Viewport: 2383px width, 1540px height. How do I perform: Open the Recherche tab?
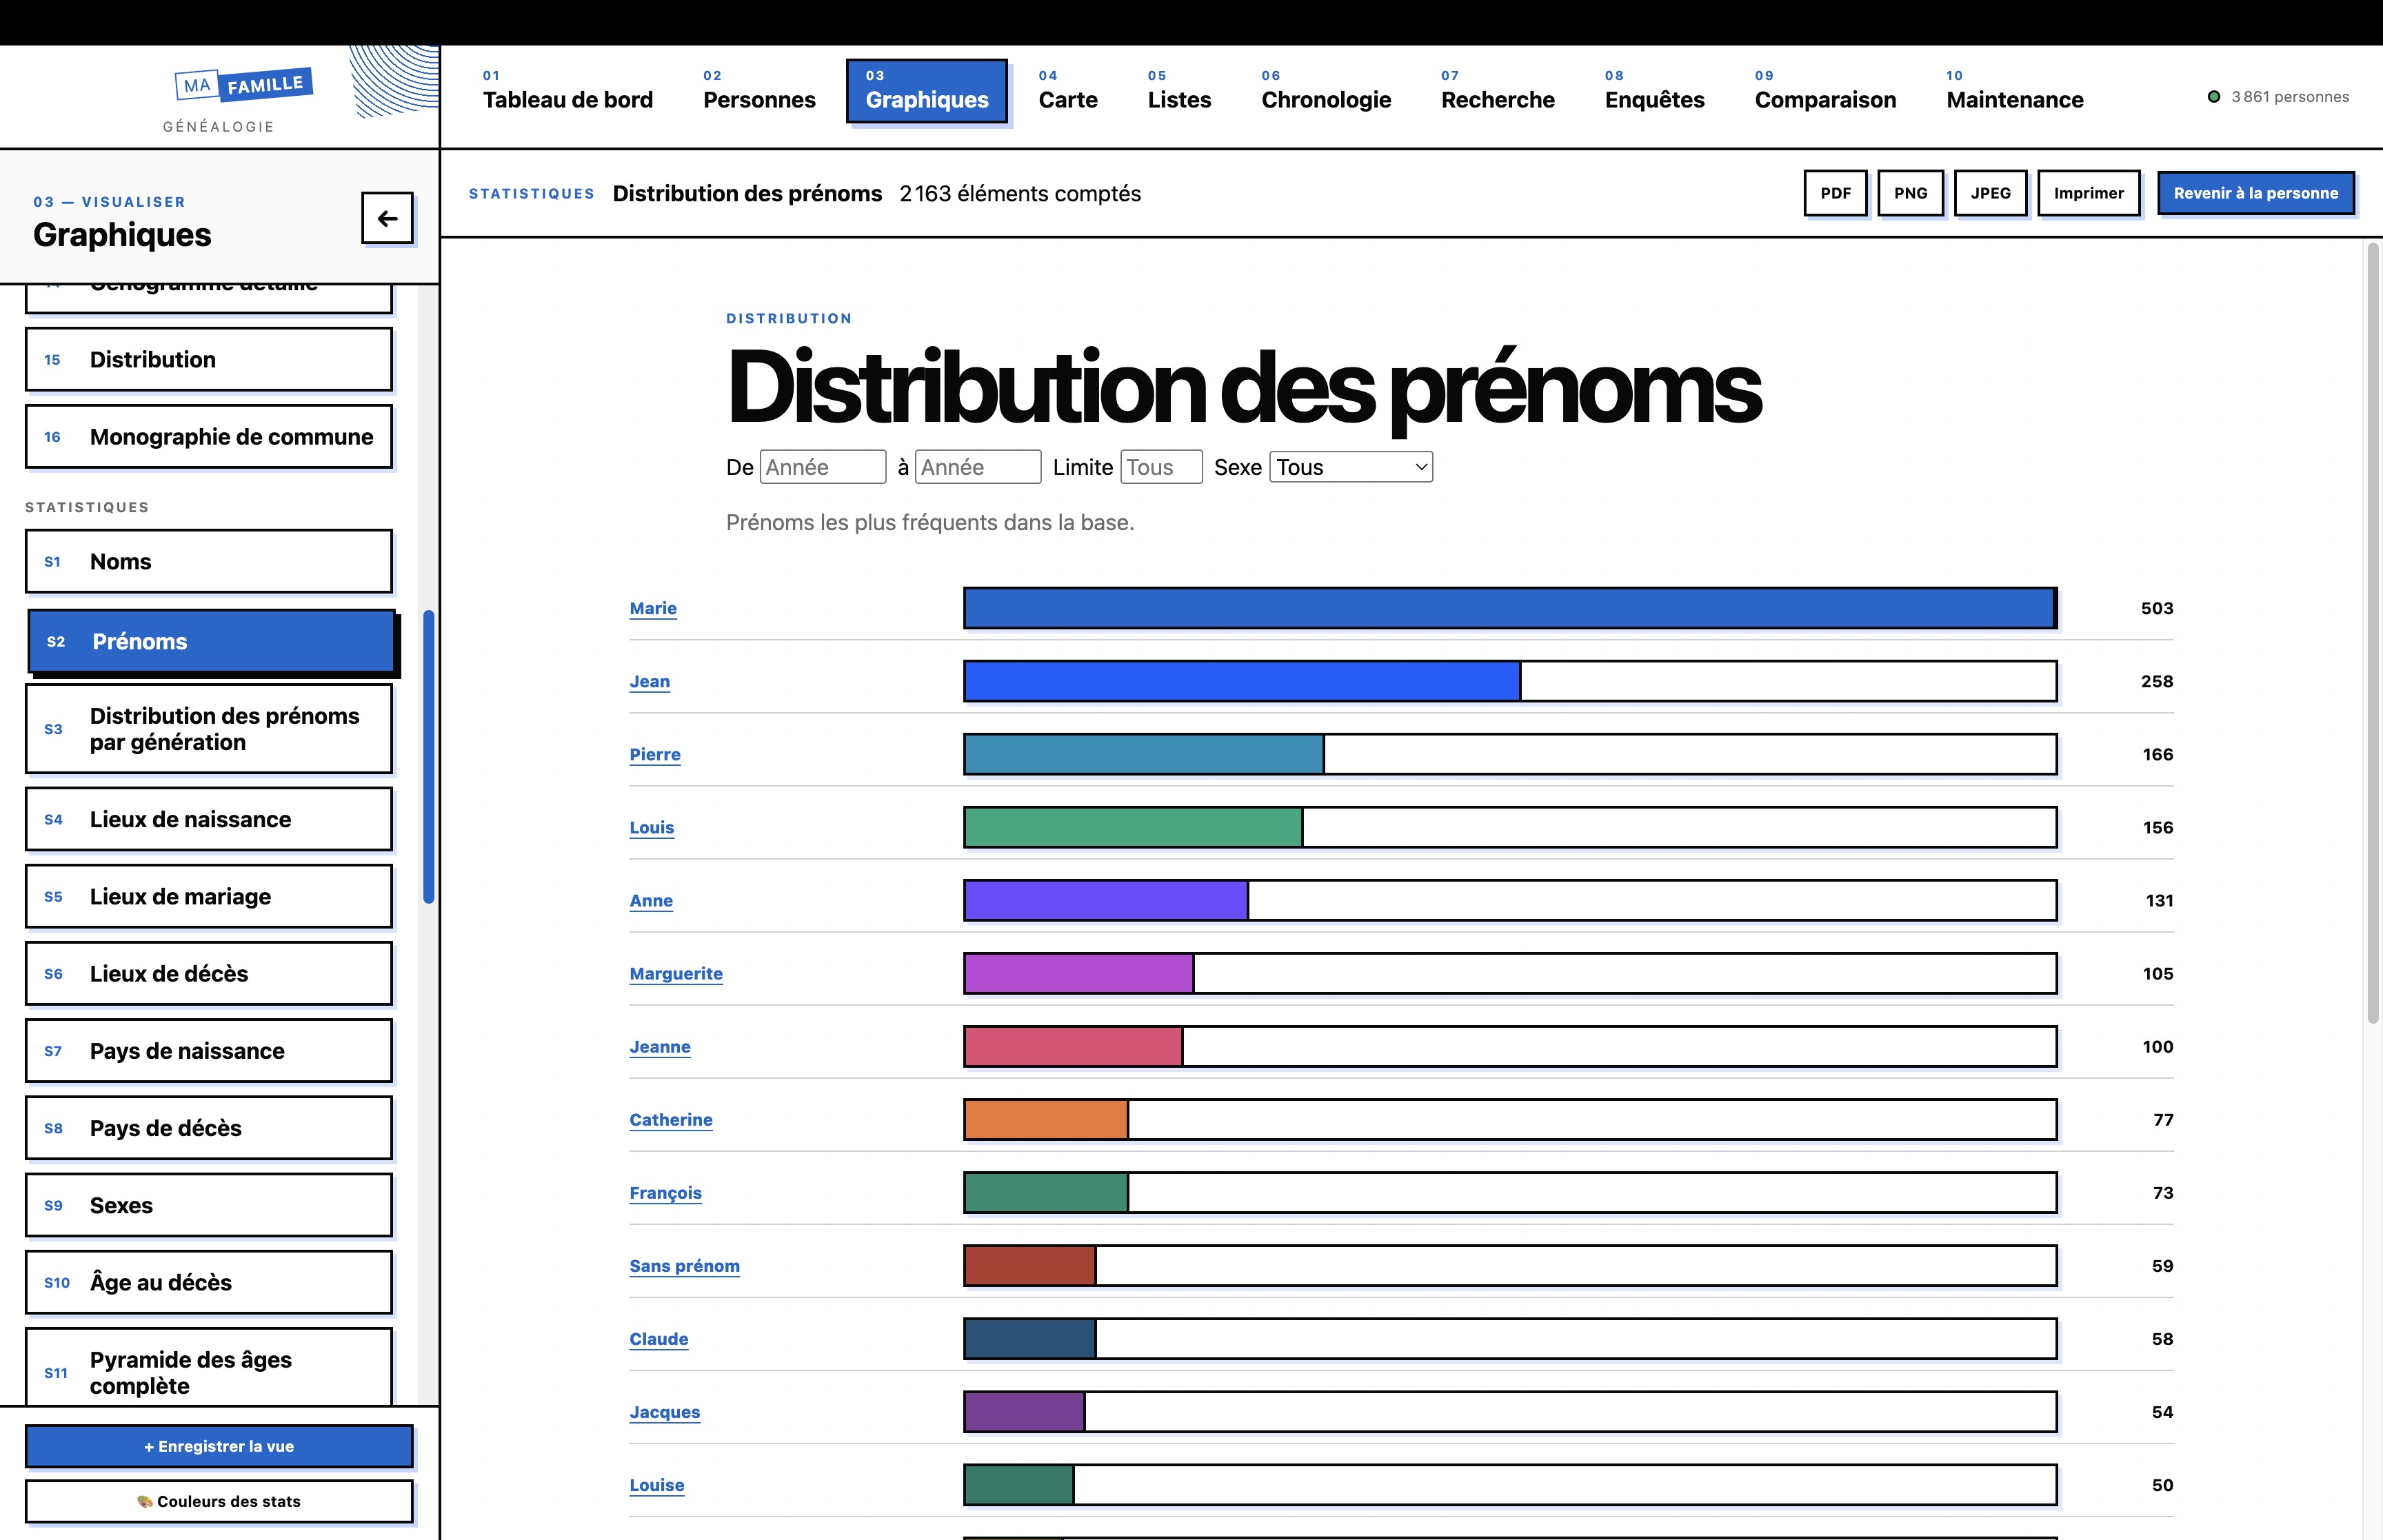tap(1497, 91)
